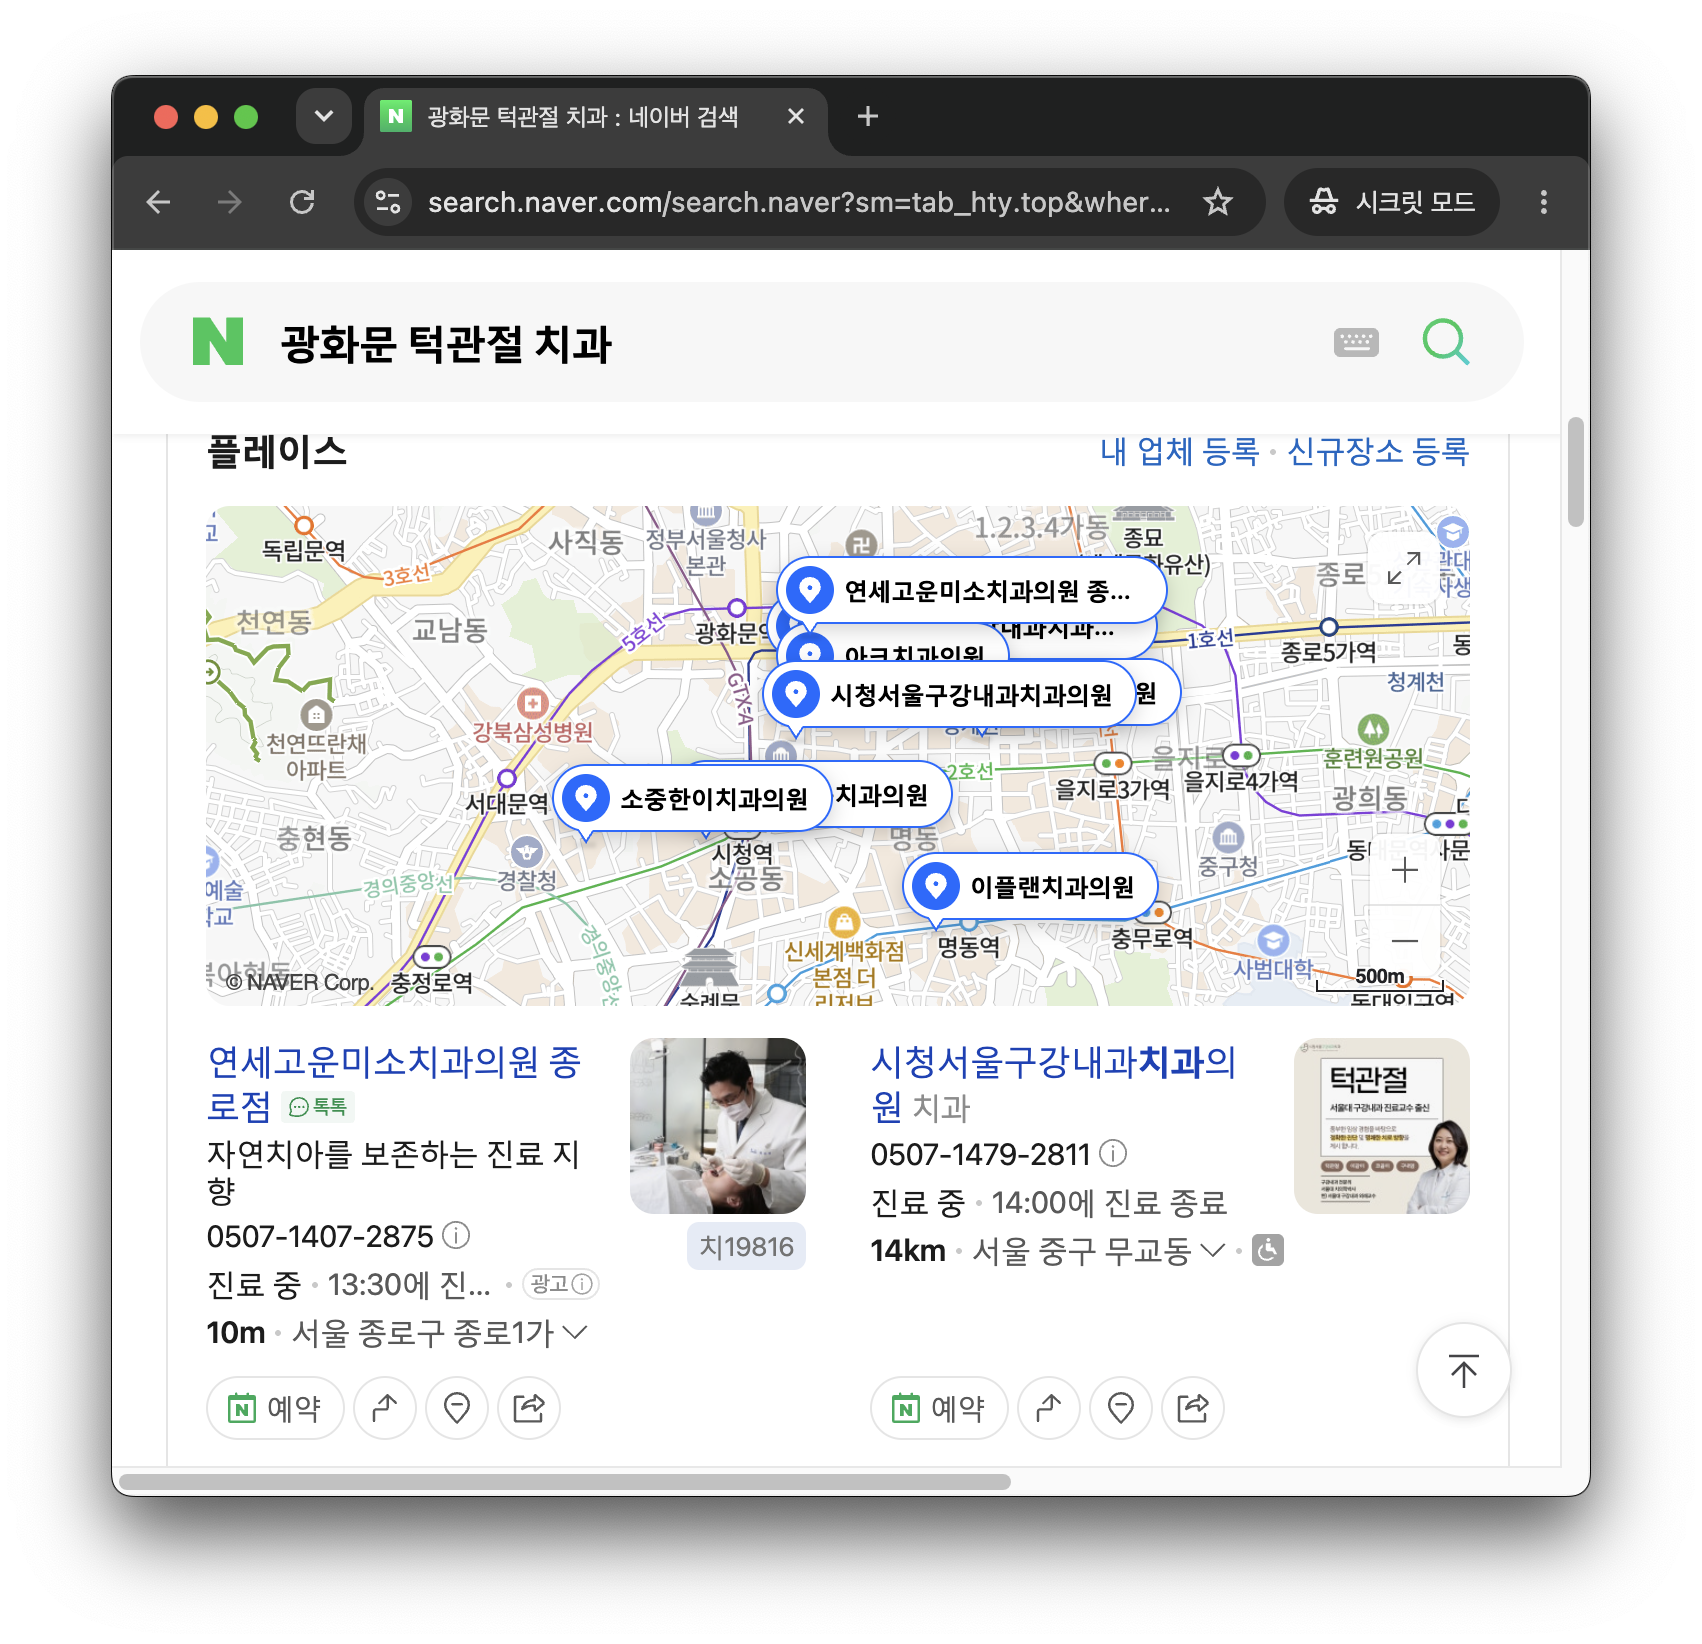Select the 이플랜치과의원 map marker
1702x1644 pixels.
(x=1031, y=886)
